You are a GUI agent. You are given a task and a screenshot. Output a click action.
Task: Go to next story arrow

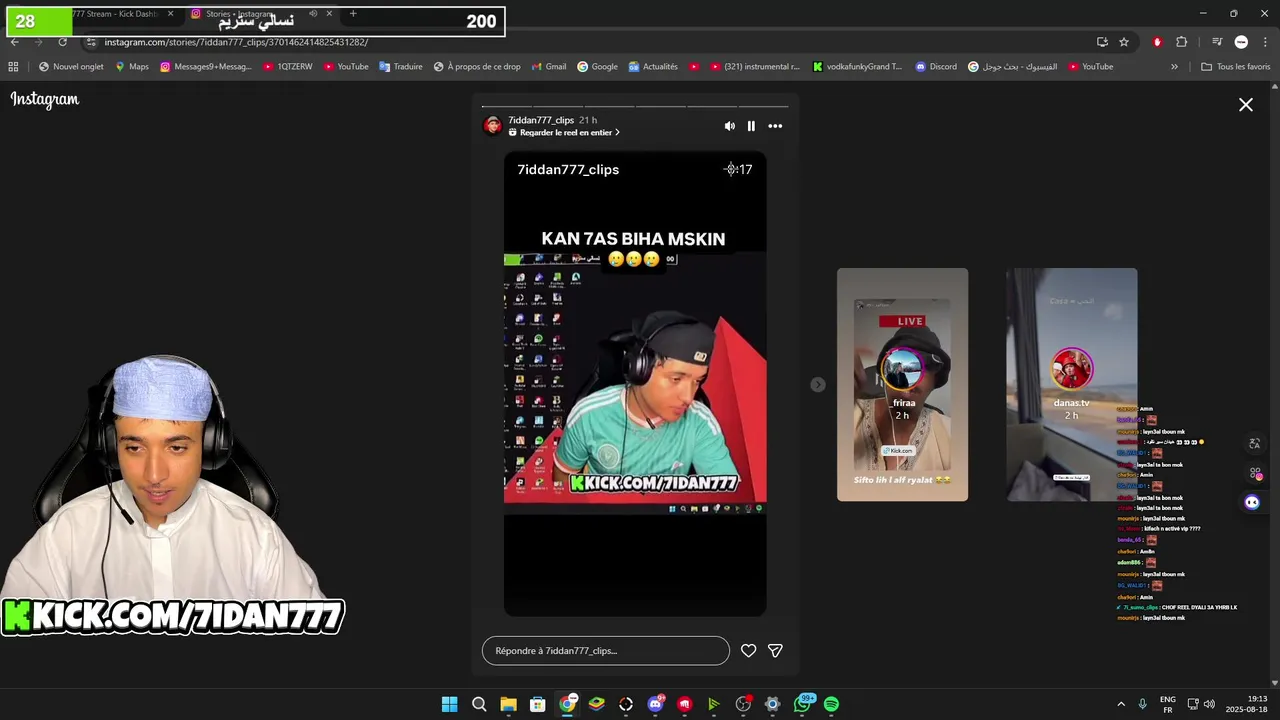coord(818,384)
